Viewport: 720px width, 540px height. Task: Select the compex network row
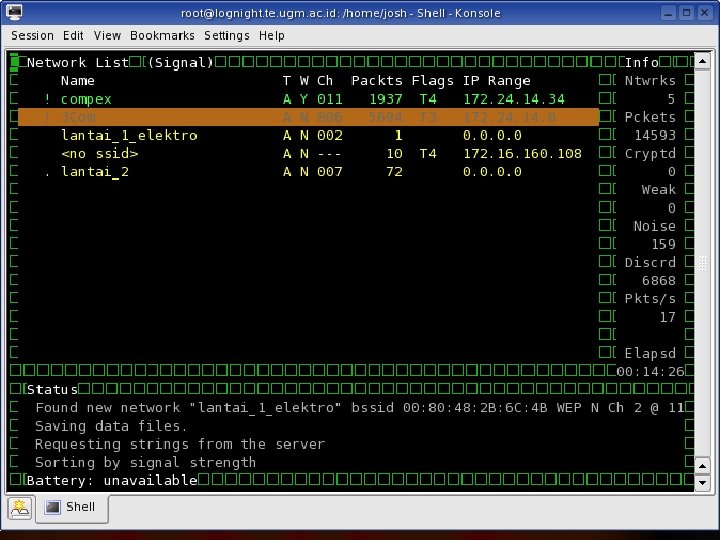click(x=308, y=99)
